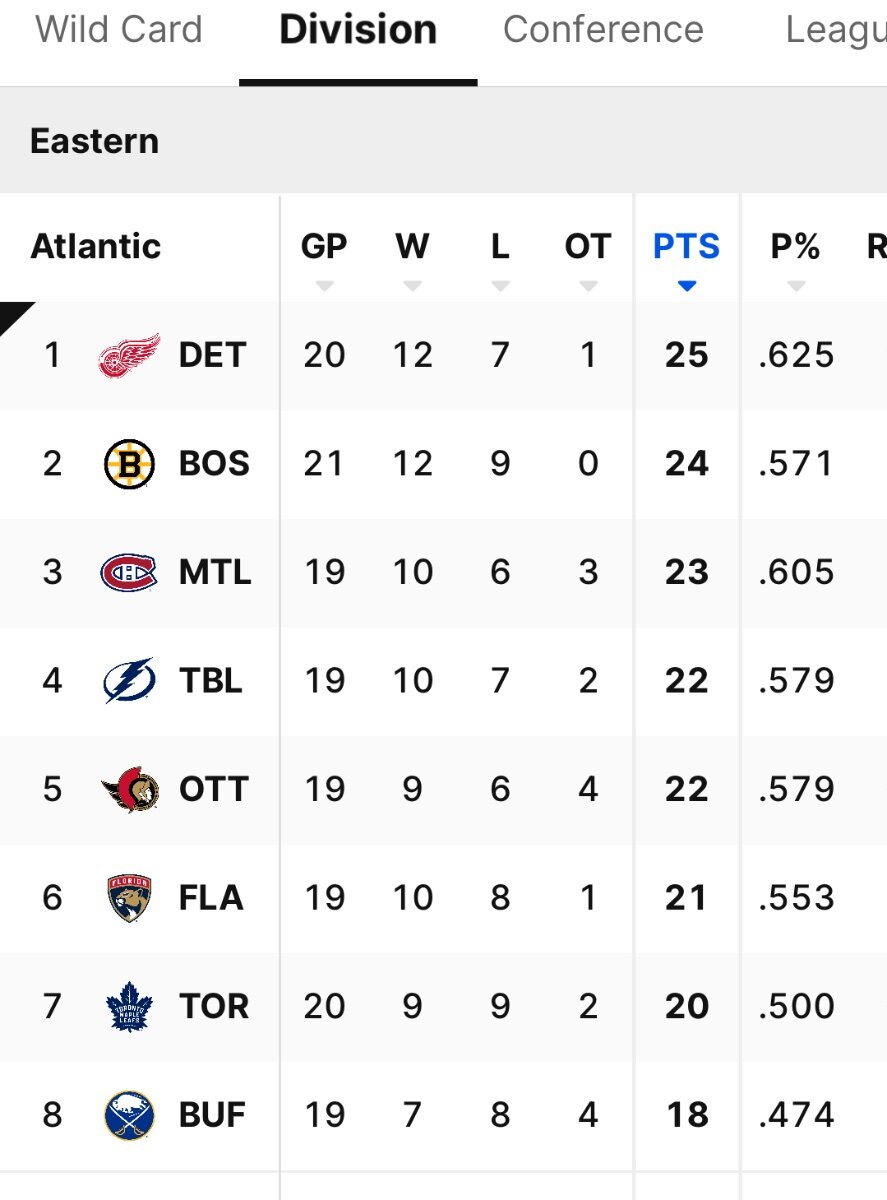The height and width of the screenshot is (1200, 887).
Task: Open the Montreal Canadiens logo
Action: click(x=129, y=573)
